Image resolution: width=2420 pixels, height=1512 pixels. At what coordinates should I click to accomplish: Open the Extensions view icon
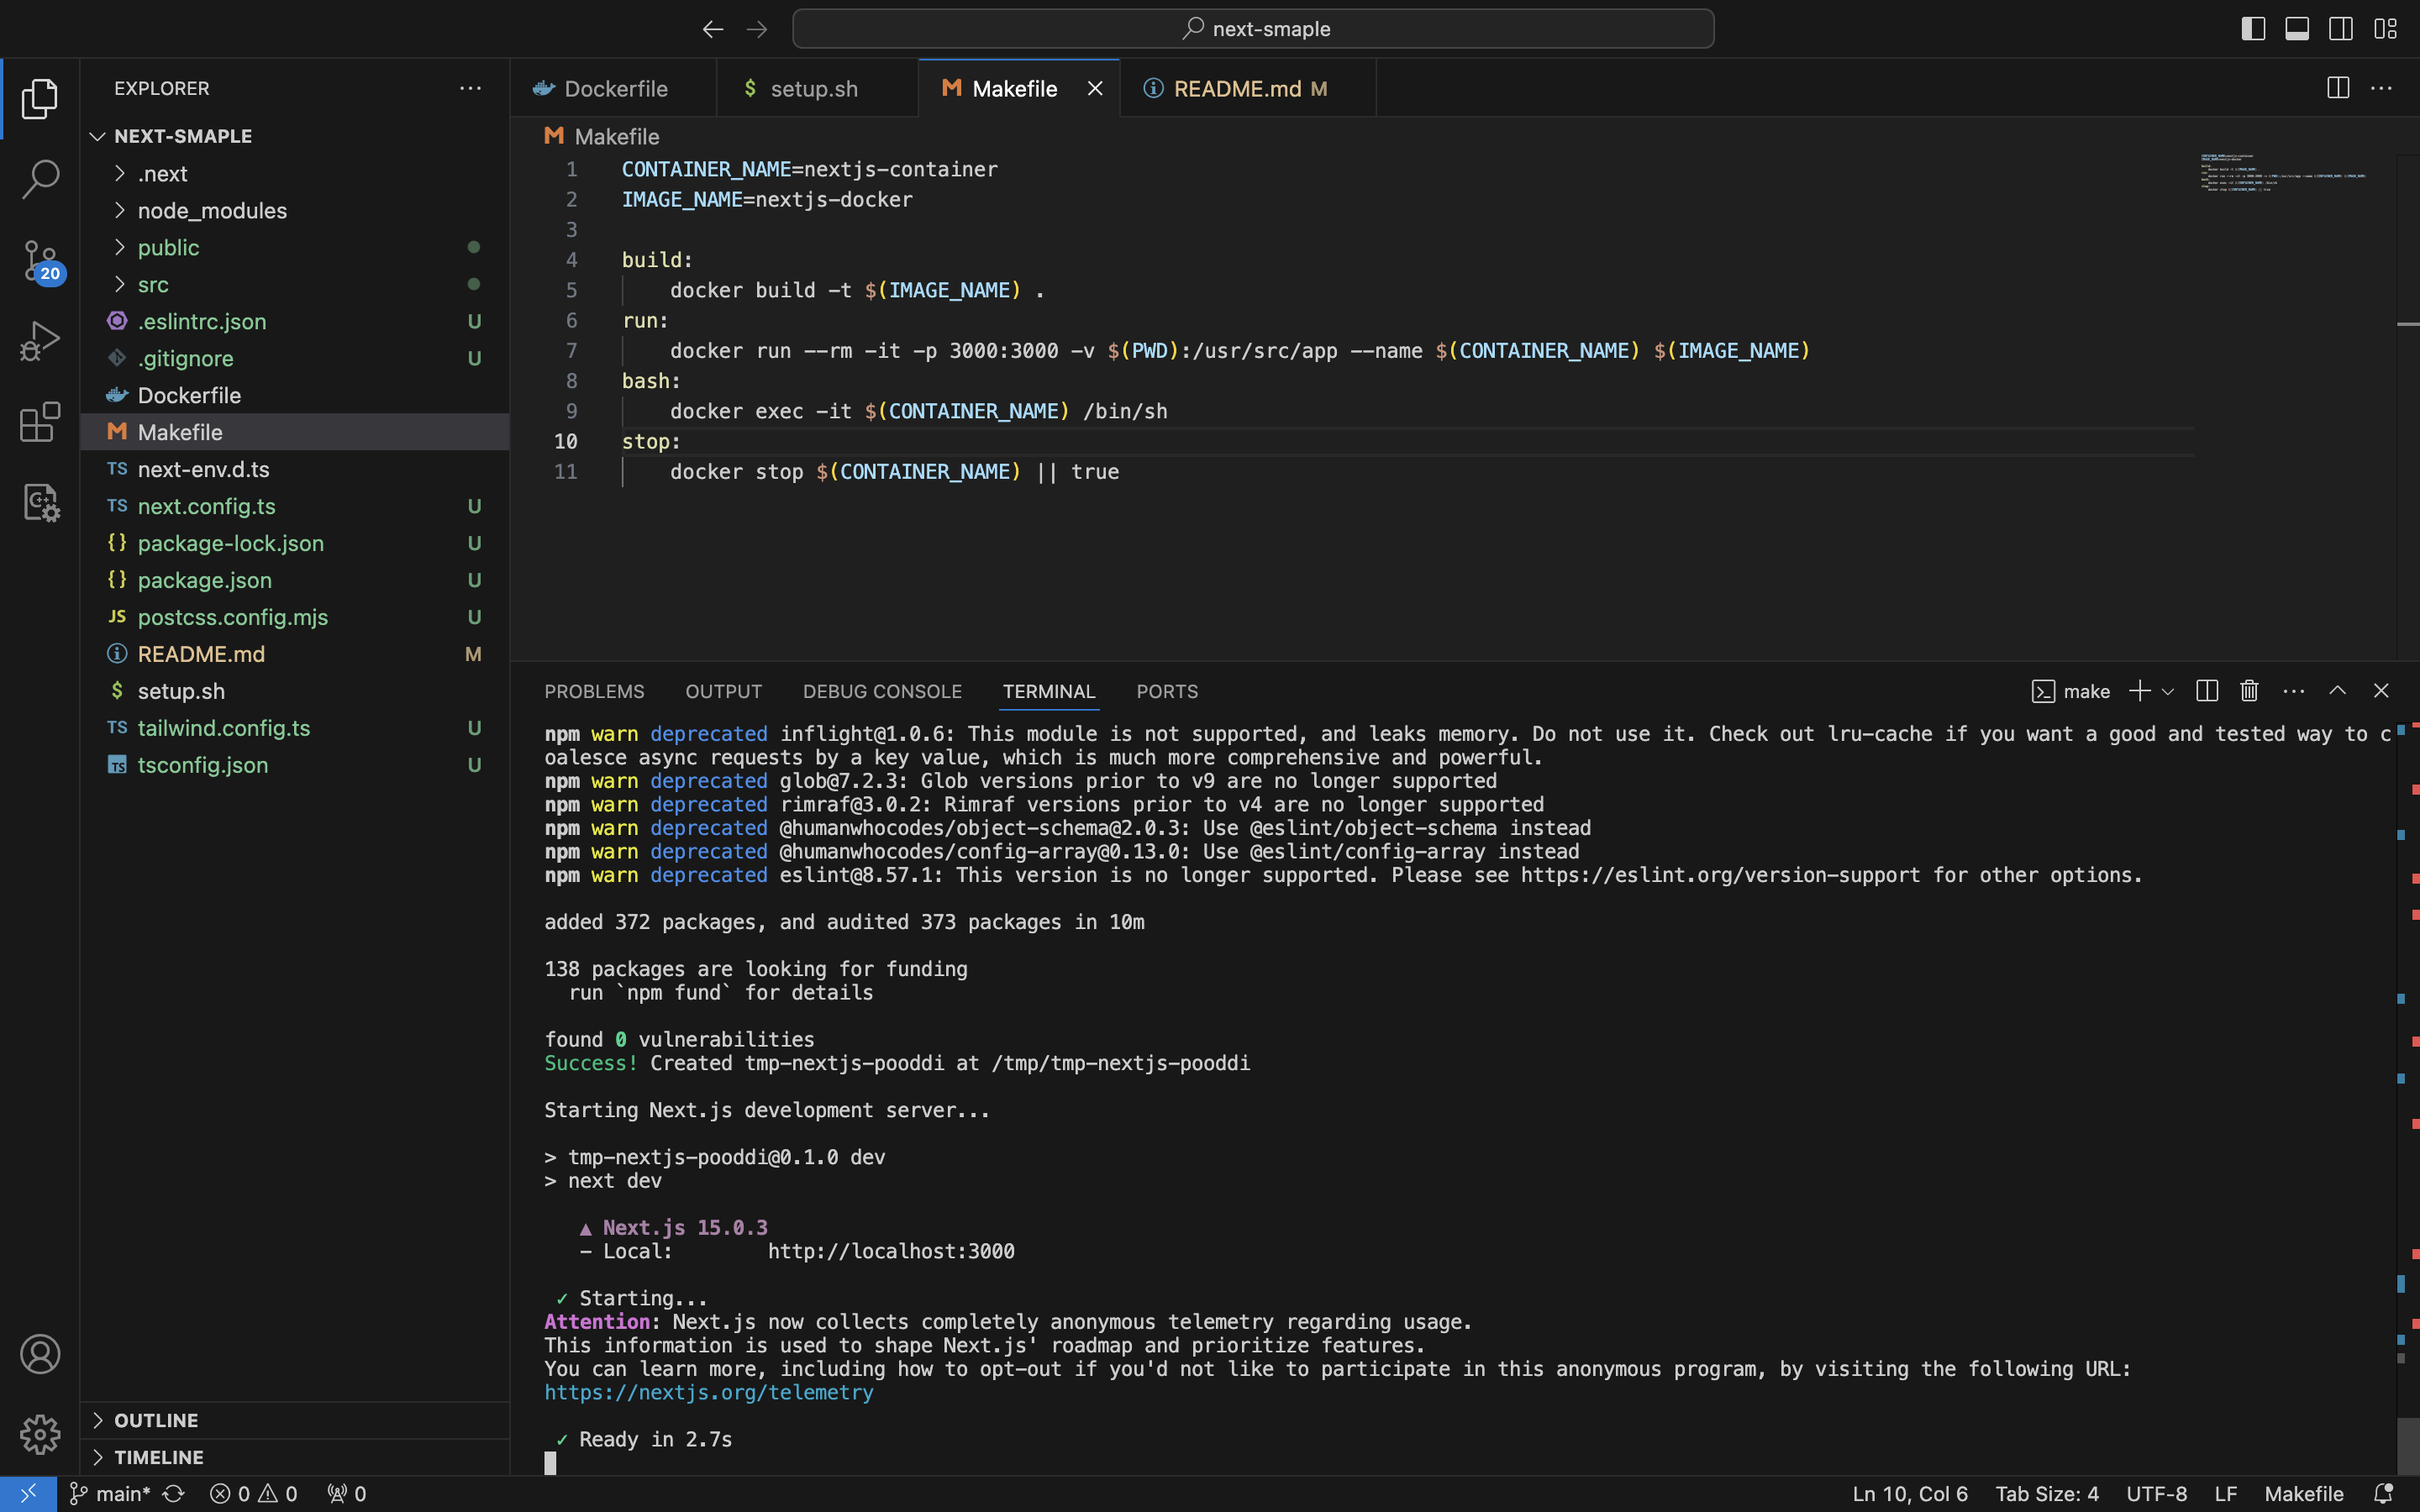40,422
